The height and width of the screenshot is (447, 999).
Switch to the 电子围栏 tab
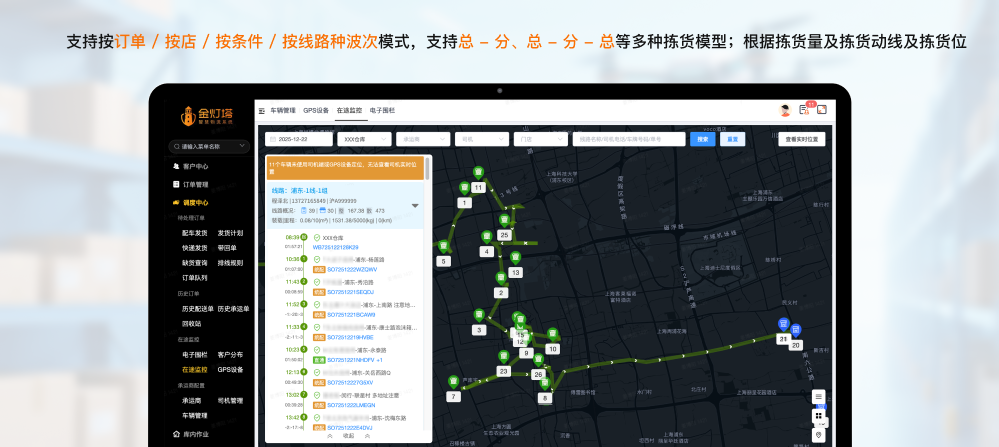pos(382,110)
